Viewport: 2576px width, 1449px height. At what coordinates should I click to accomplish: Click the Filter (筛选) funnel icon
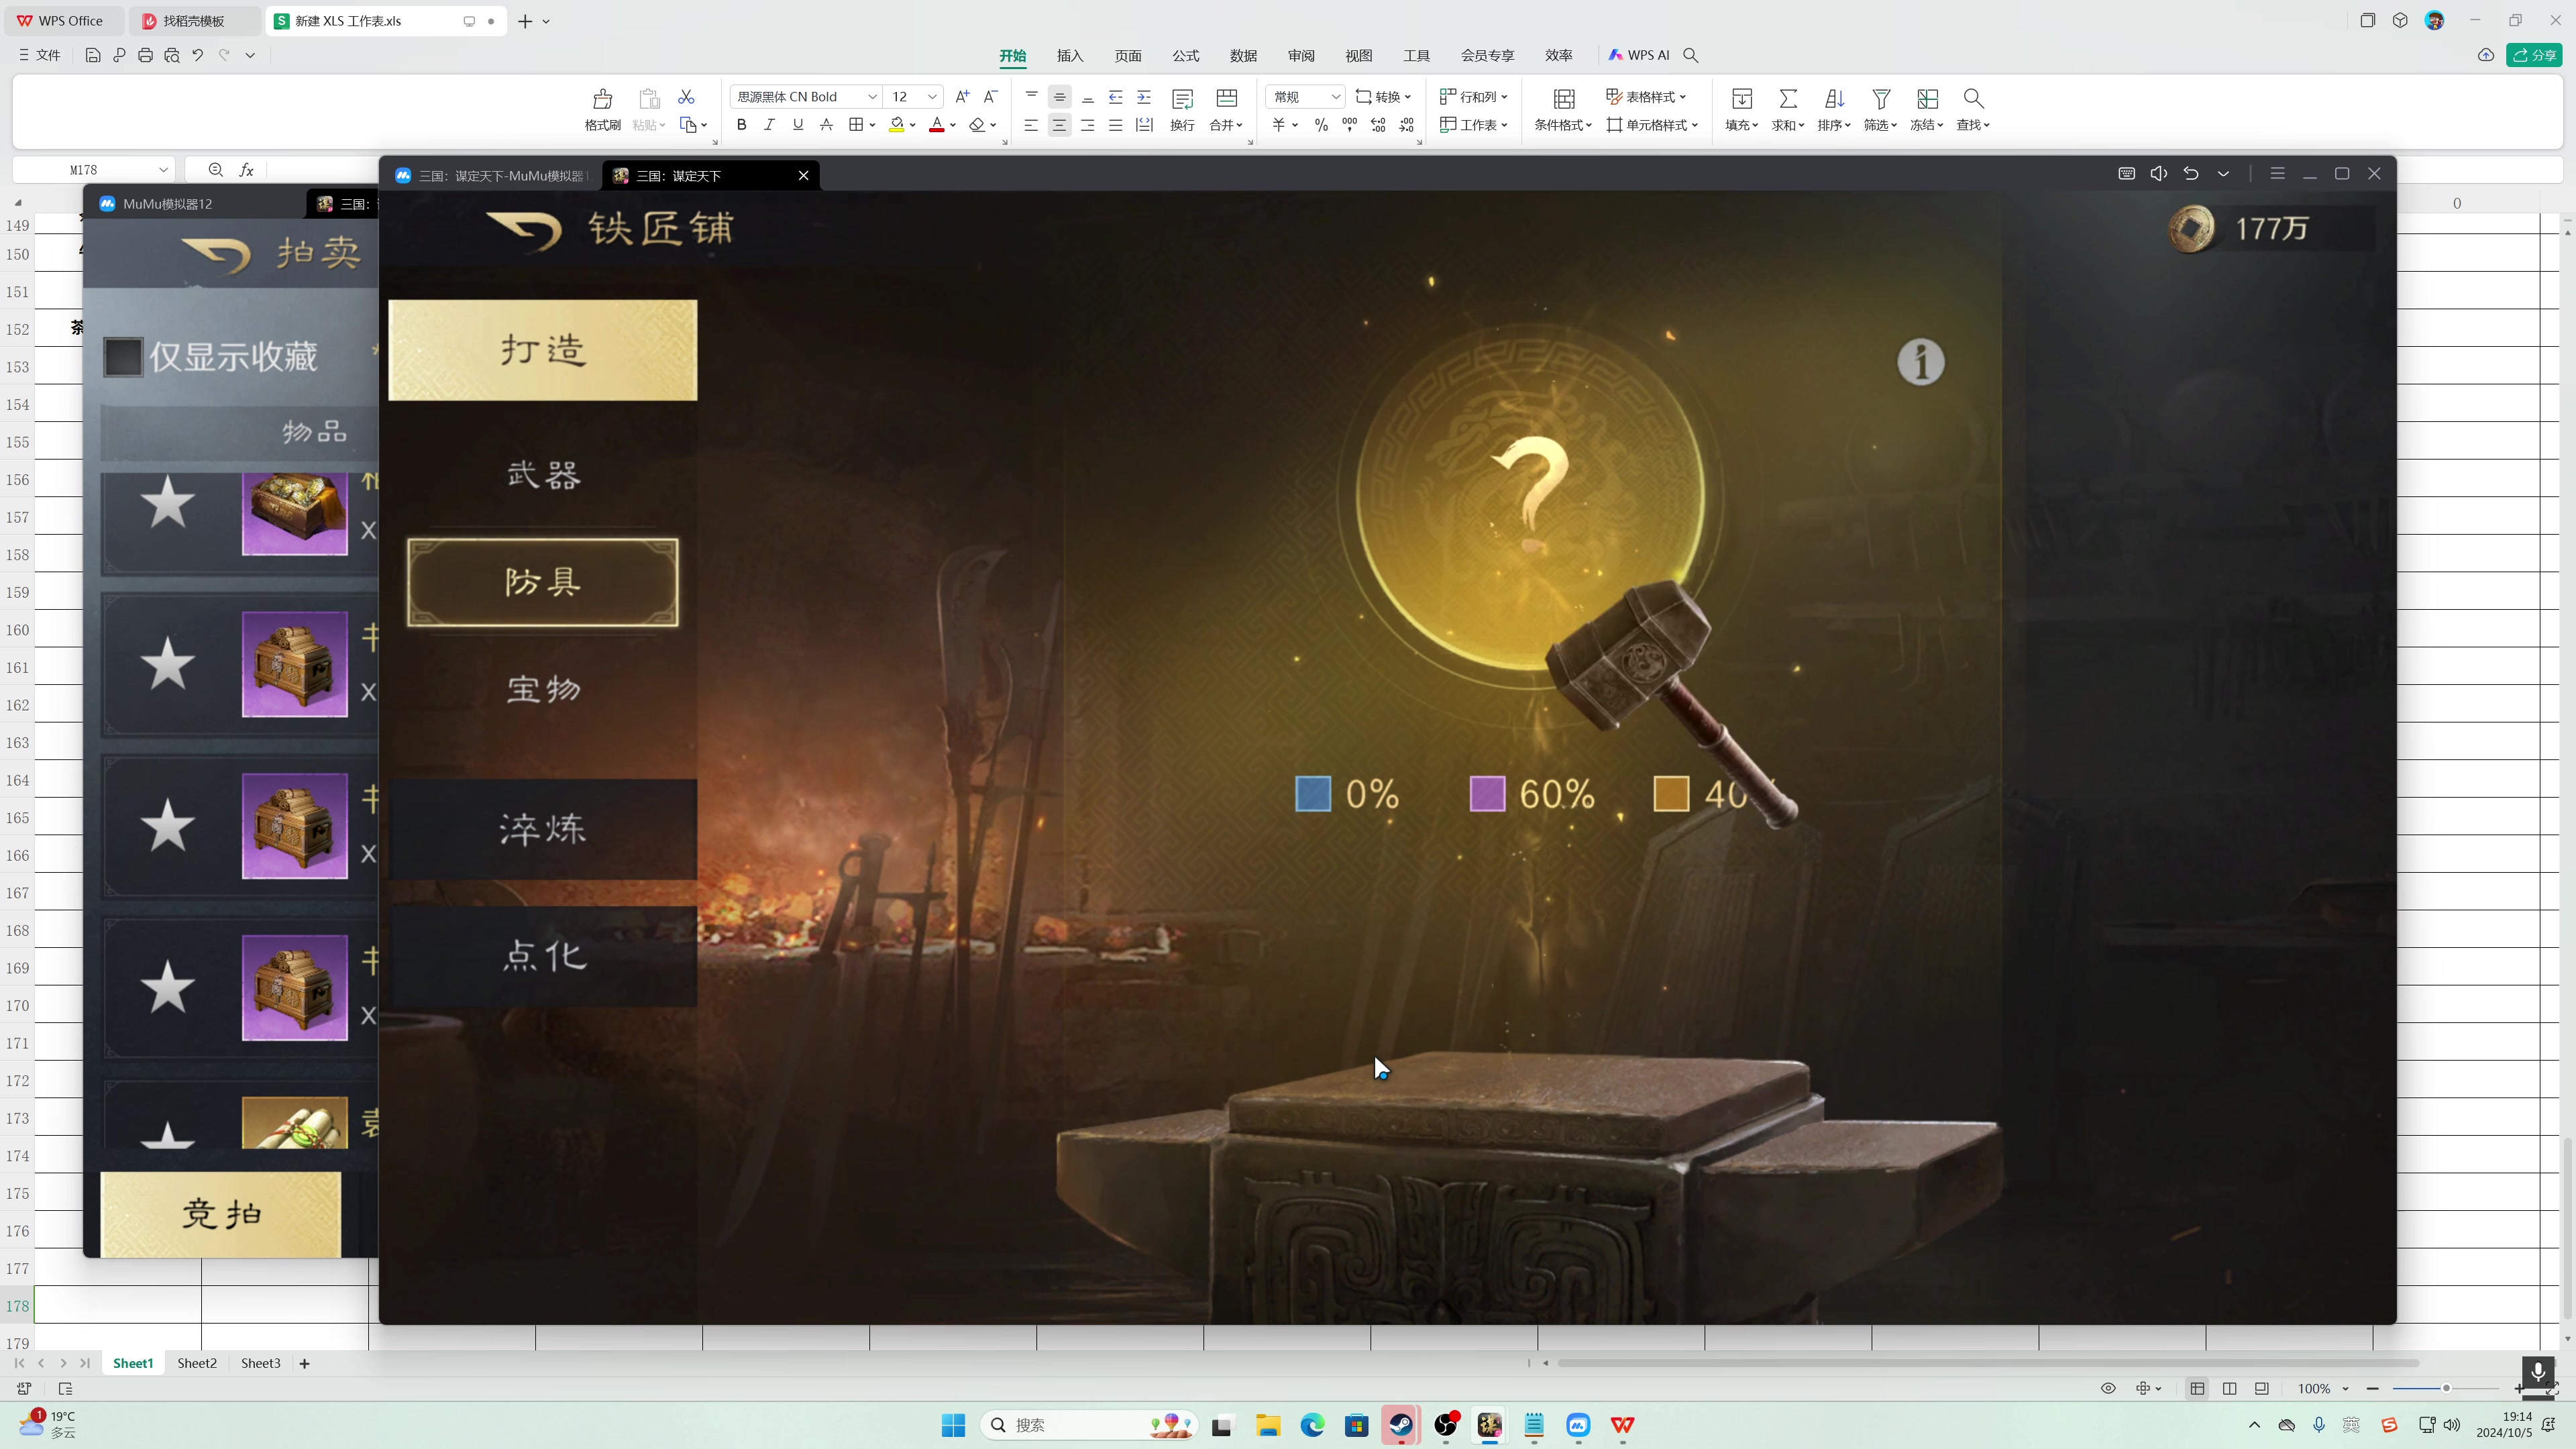[1880, 98]
